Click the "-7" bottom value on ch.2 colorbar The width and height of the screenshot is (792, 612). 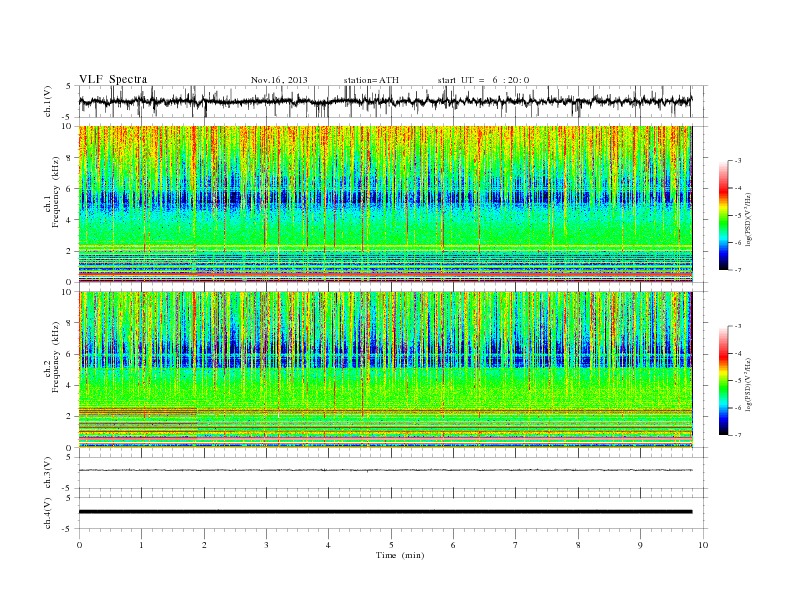coord(738,435)
